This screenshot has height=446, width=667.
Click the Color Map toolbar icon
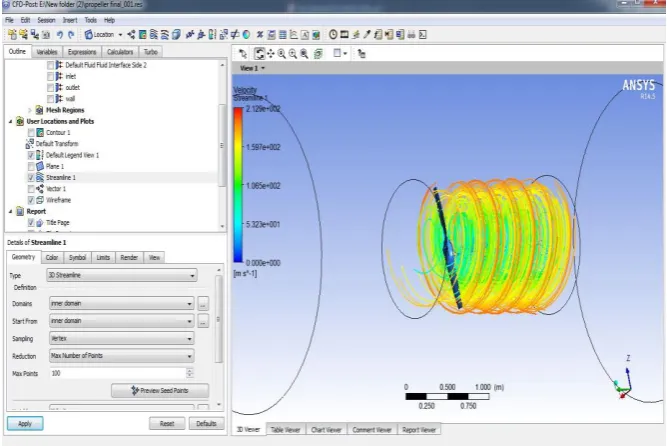point(246,34)
